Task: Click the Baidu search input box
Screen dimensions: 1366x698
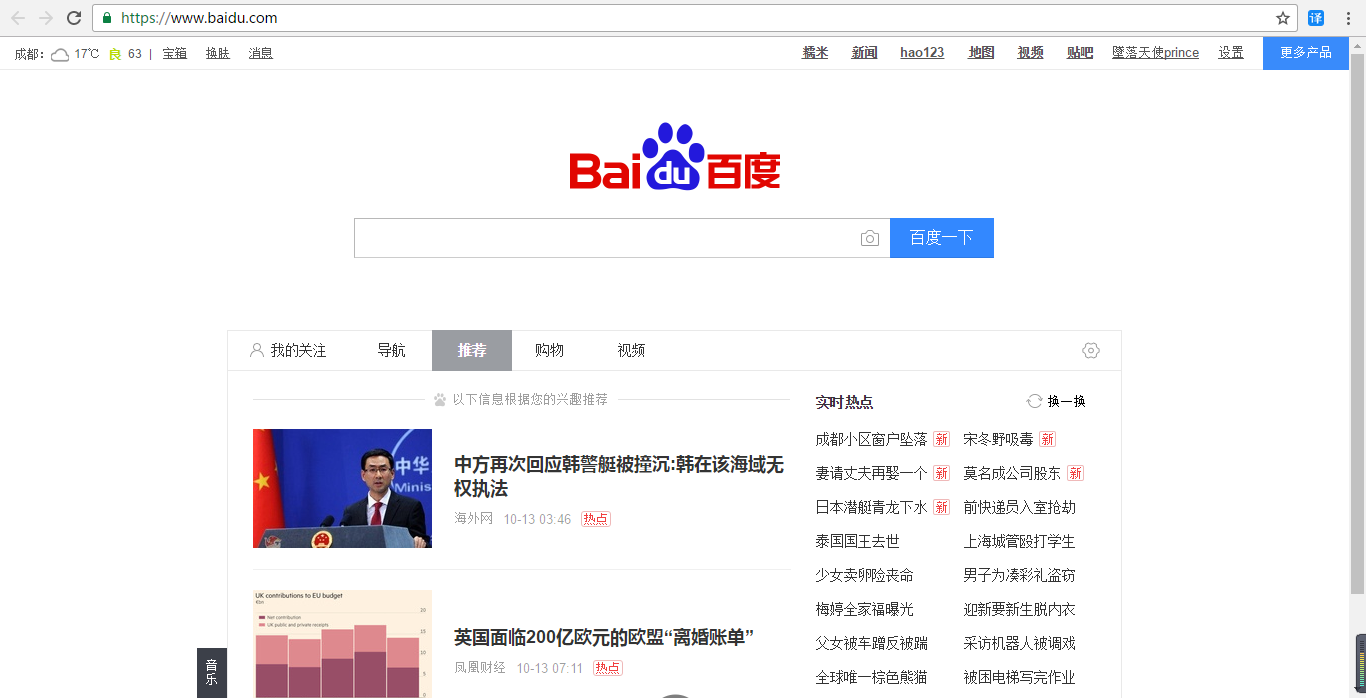Action: pos(622,238)
